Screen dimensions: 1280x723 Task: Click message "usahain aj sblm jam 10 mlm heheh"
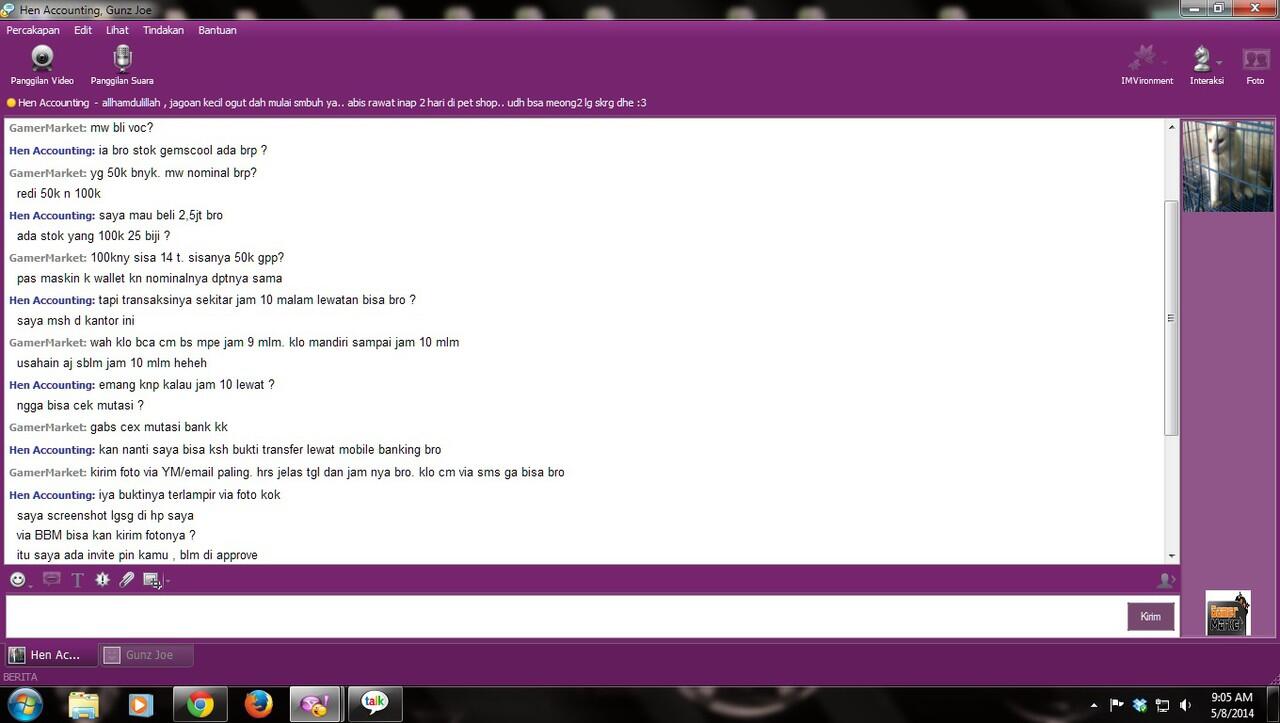[112, 363]
